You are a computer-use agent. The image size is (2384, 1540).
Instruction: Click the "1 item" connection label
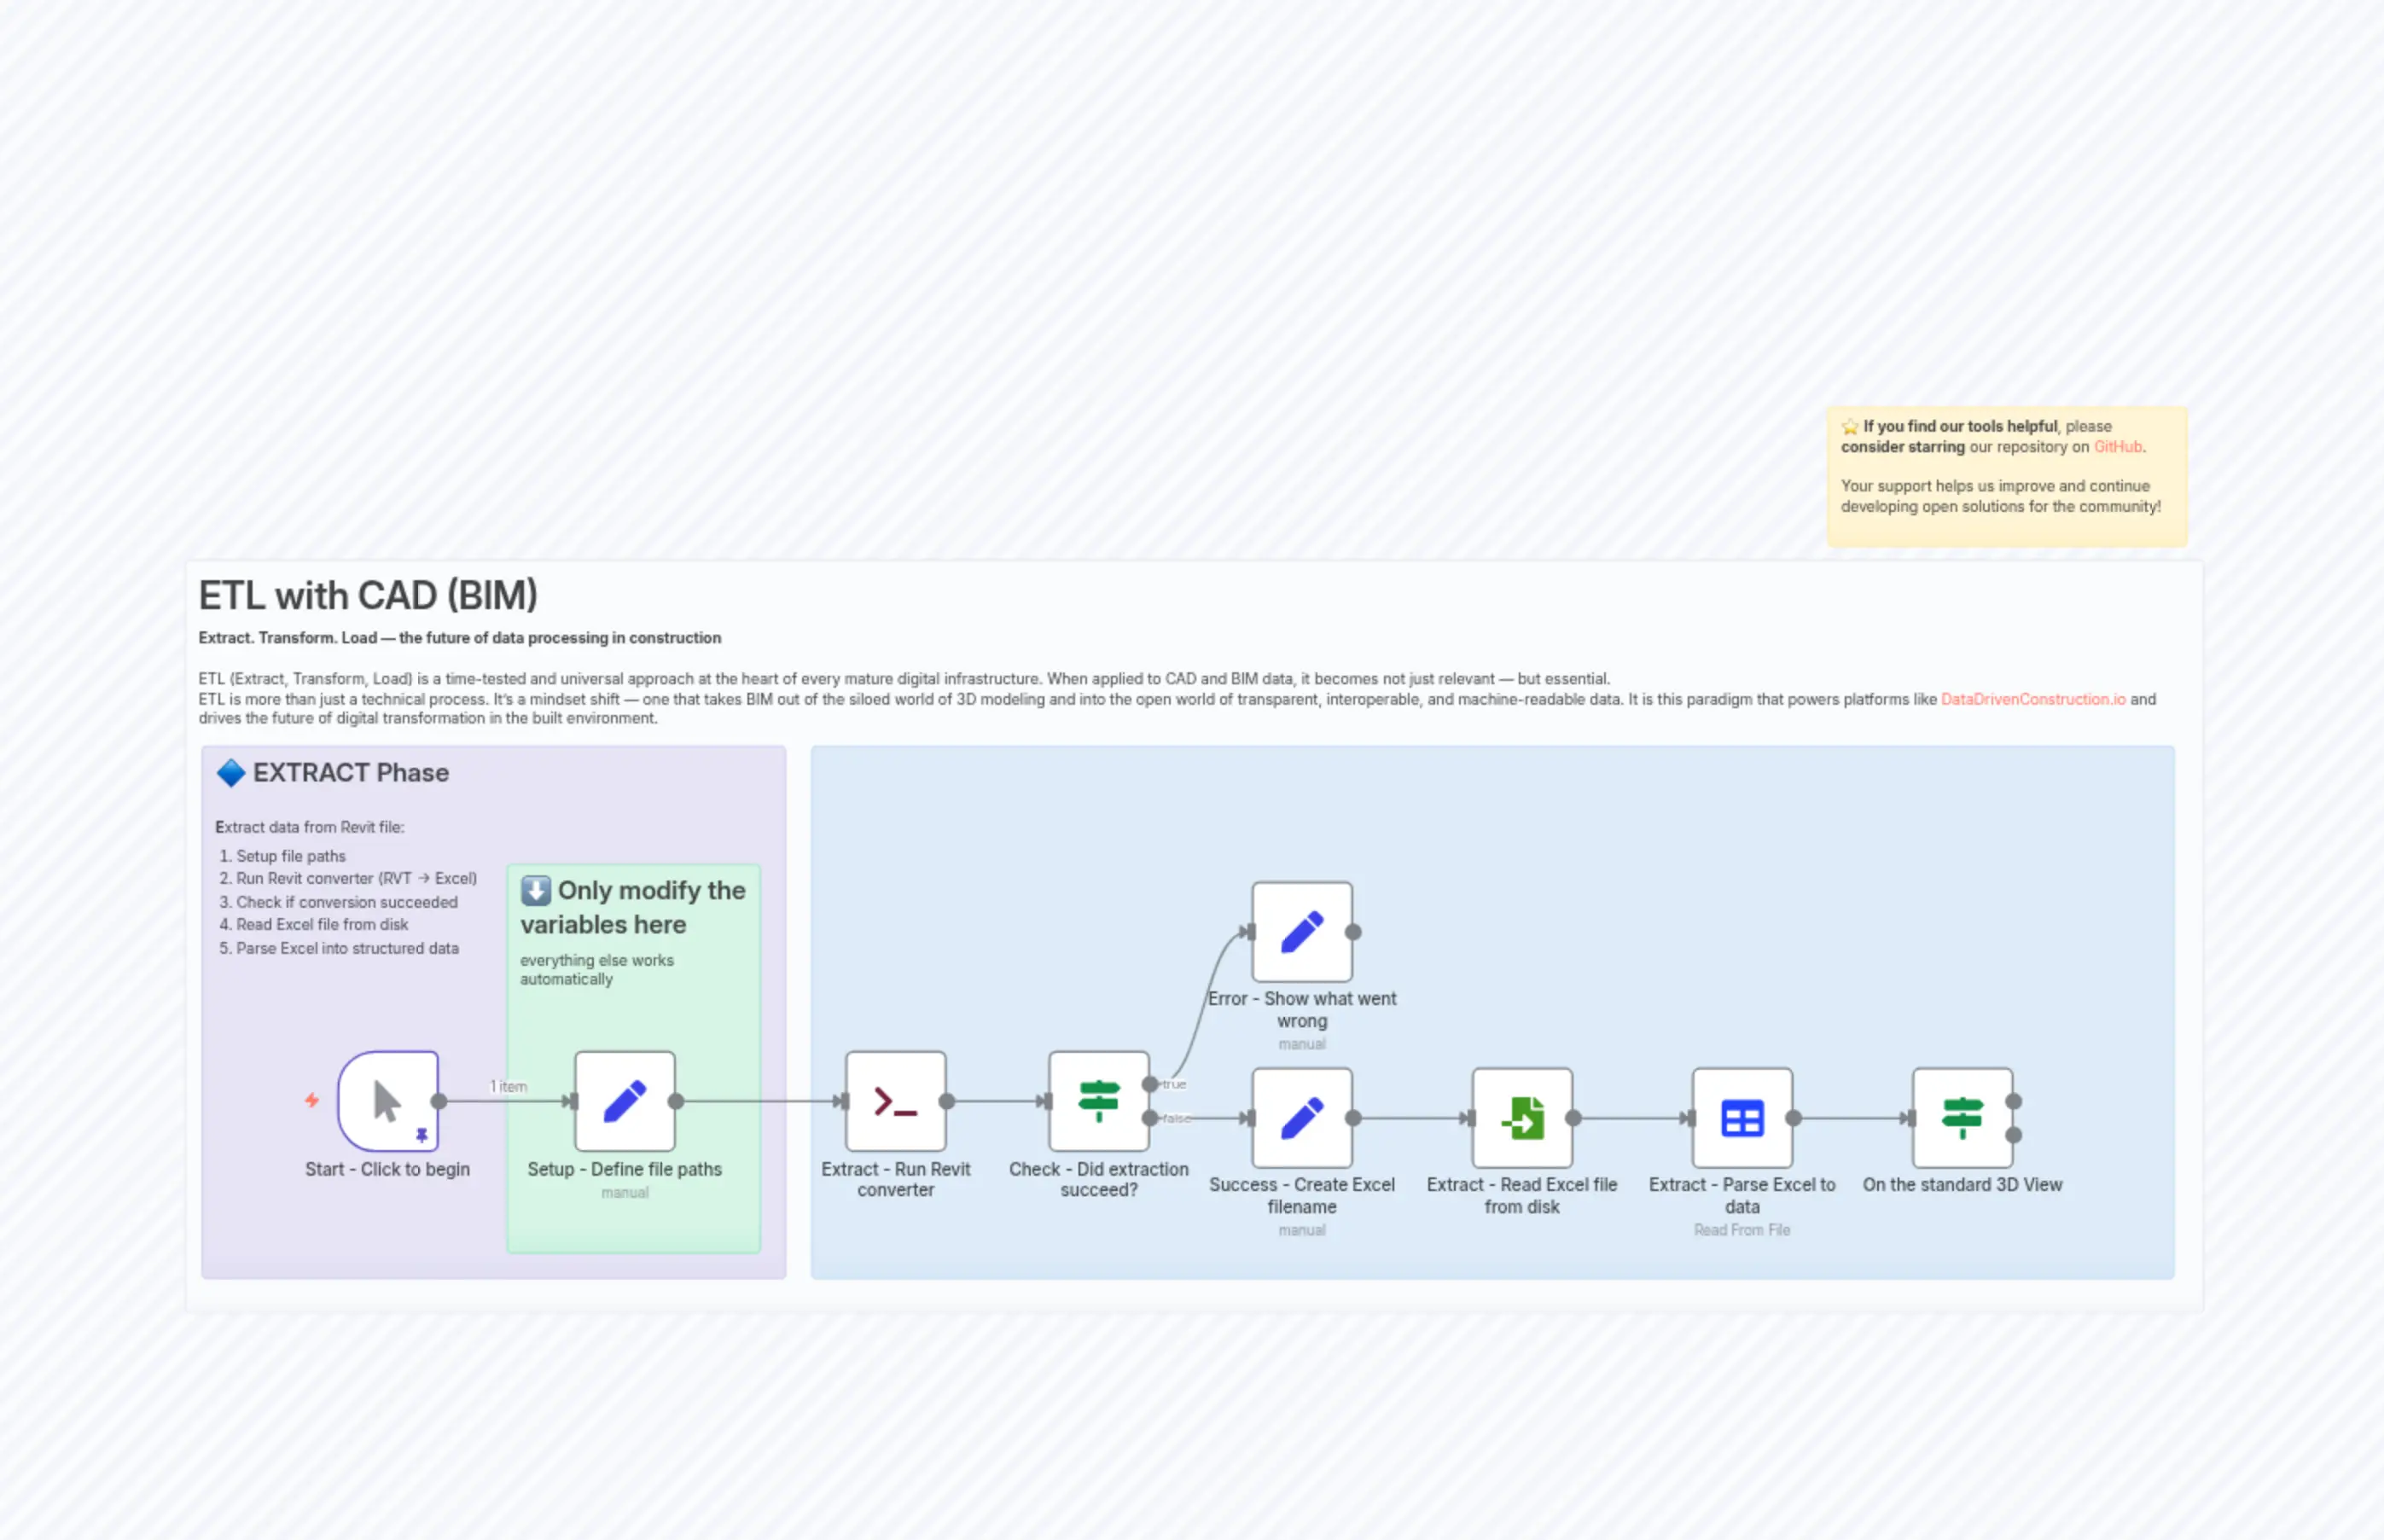tap(508, 1086)
